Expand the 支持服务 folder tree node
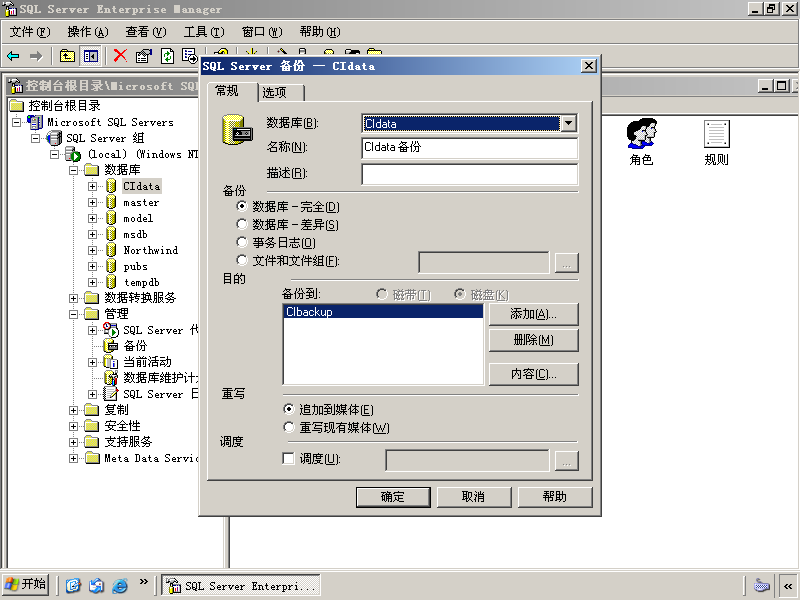 (x=73, y=442)
